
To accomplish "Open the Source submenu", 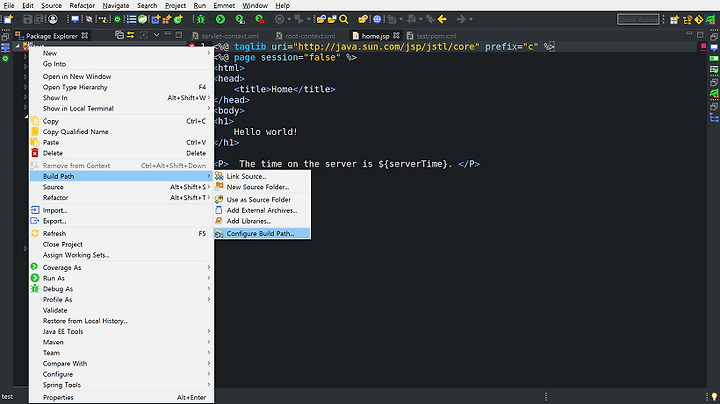I will [122, 187].
